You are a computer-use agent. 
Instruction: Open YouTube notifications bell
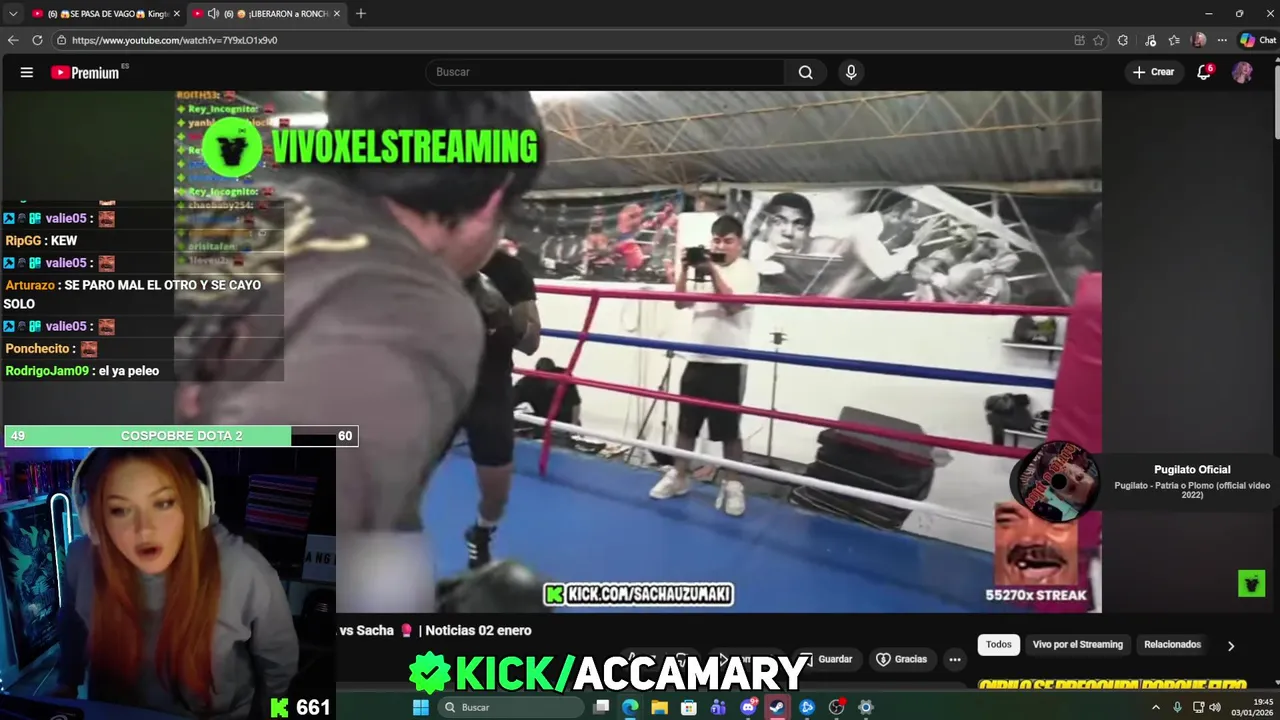point(1204,72)
